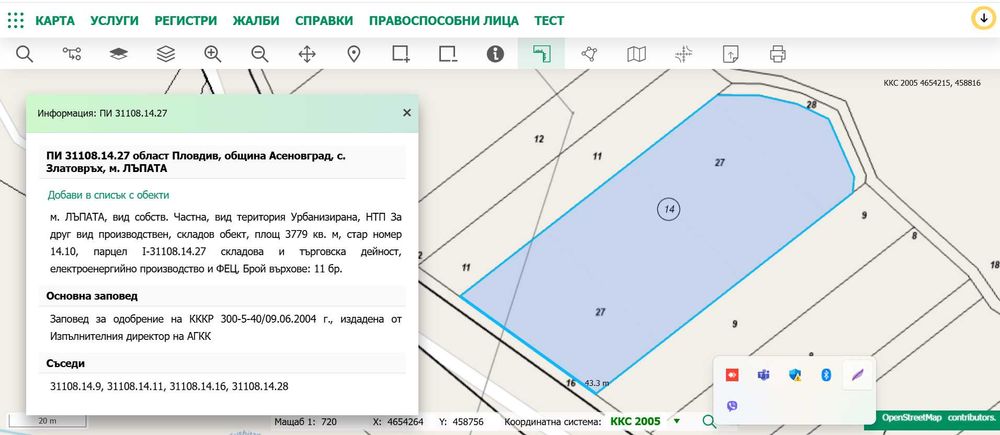Click the green search icon in status bar
This screenshot has width=1000, height=435.
point(709,421)
